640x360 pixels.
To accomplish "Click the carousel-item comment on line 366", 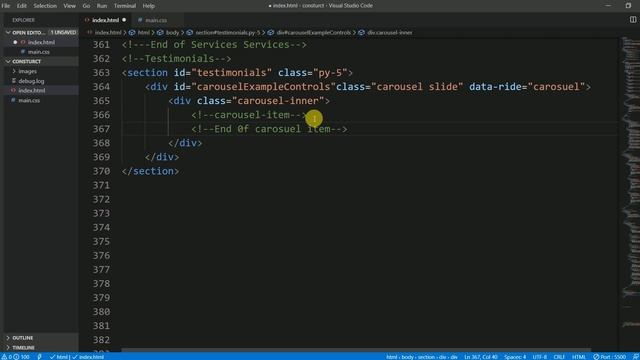I will point(249,115).
